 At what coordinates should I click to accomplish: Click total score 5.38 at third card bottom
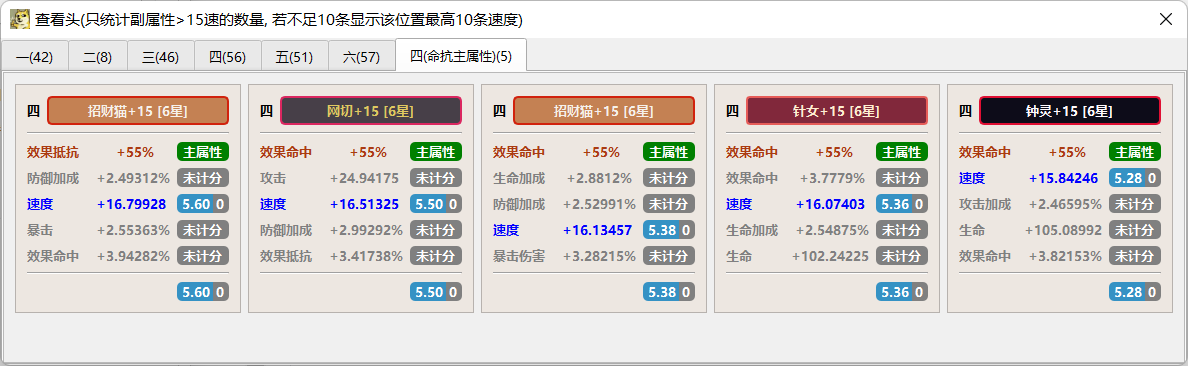pos(669,292)
